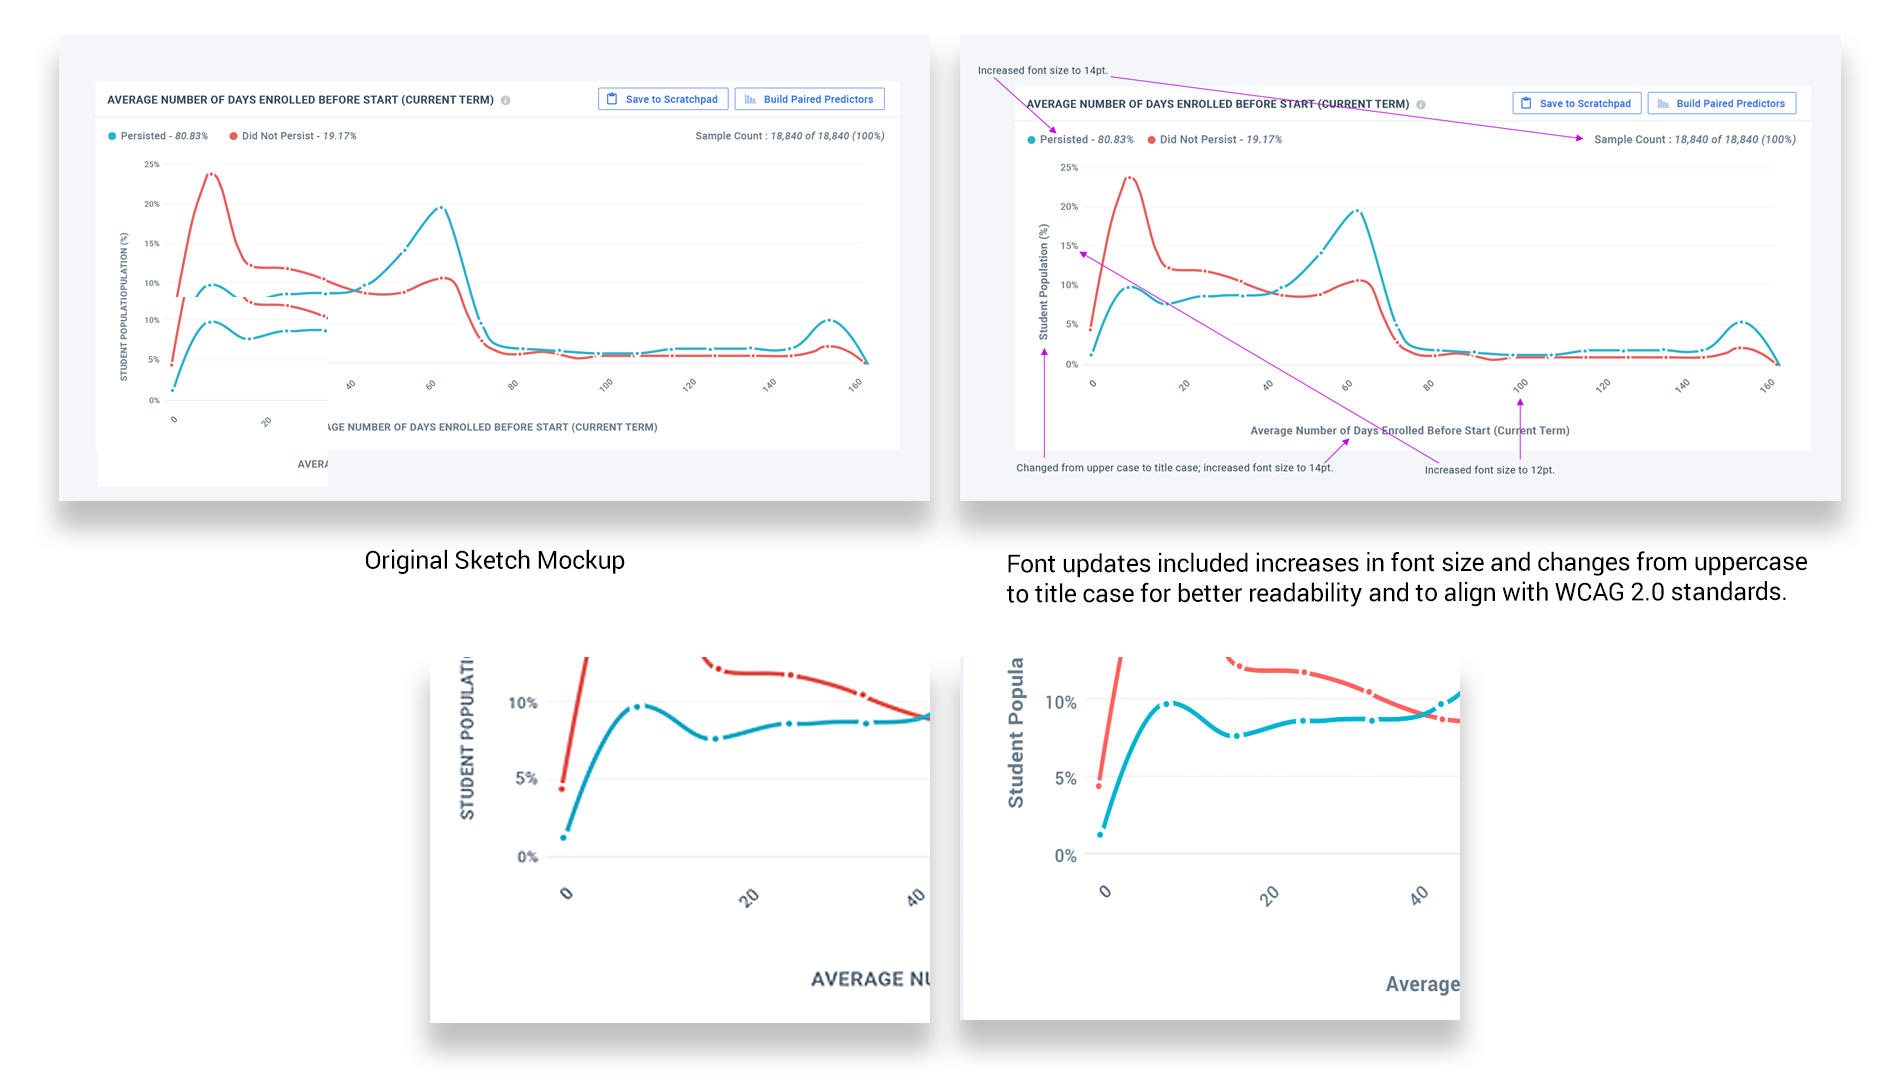Click info icon beside original chart title

coord(506,100)
